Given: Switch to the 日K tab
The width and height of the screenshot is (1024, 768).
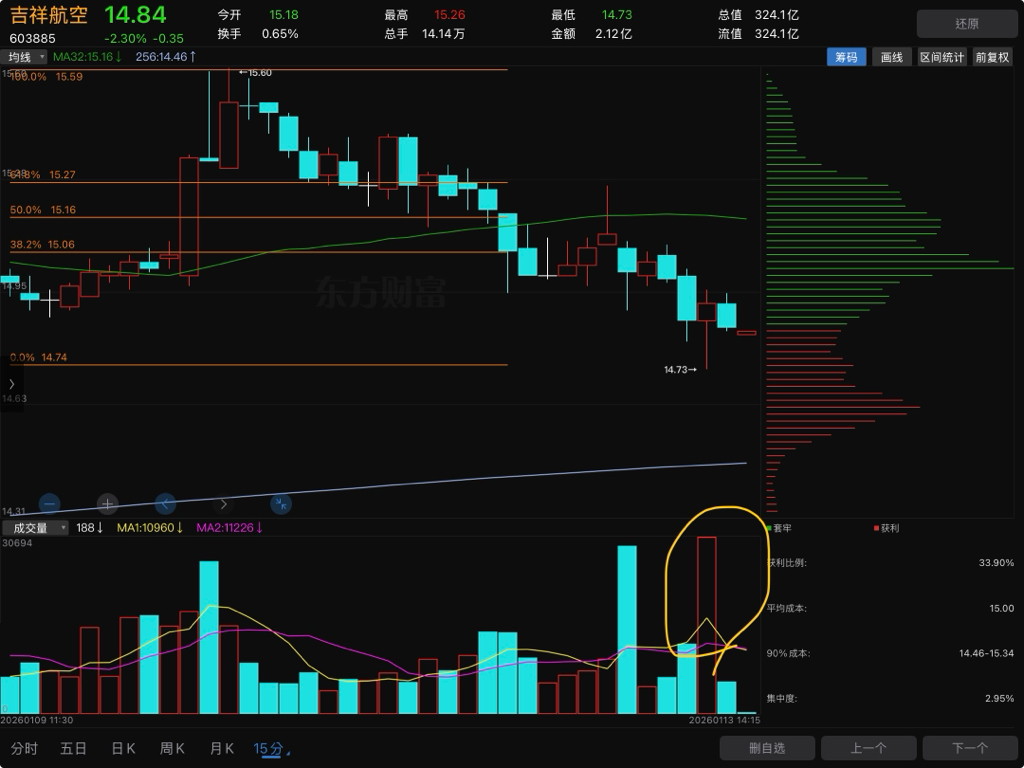Looking at the screenshot, I should tap(123, 748).
